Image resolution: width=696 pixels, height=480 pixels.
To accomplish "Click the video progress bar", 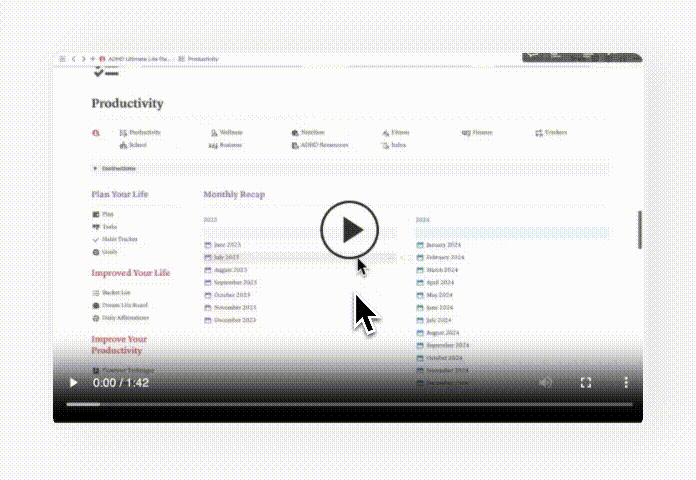I will coord(348,404).
